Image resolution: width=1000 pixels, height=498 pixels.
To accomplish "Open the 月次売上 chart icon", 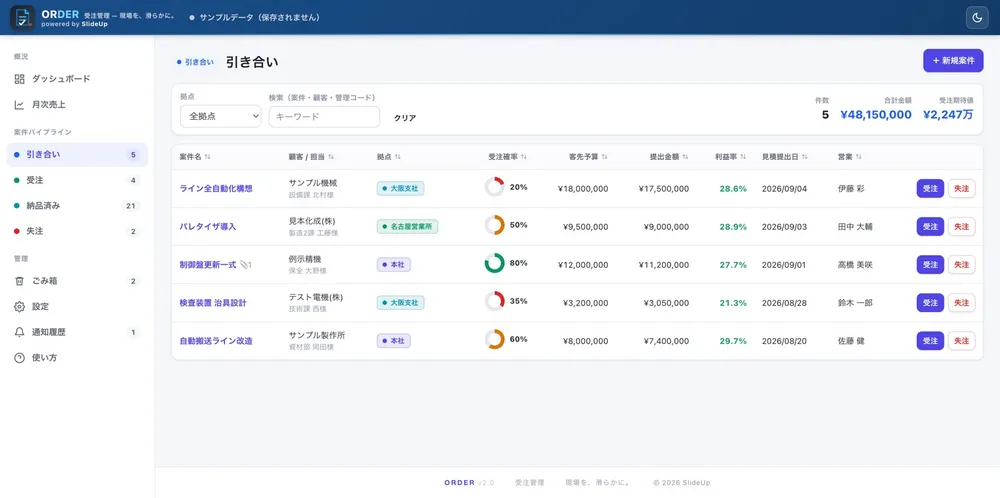I will point(19,105).
